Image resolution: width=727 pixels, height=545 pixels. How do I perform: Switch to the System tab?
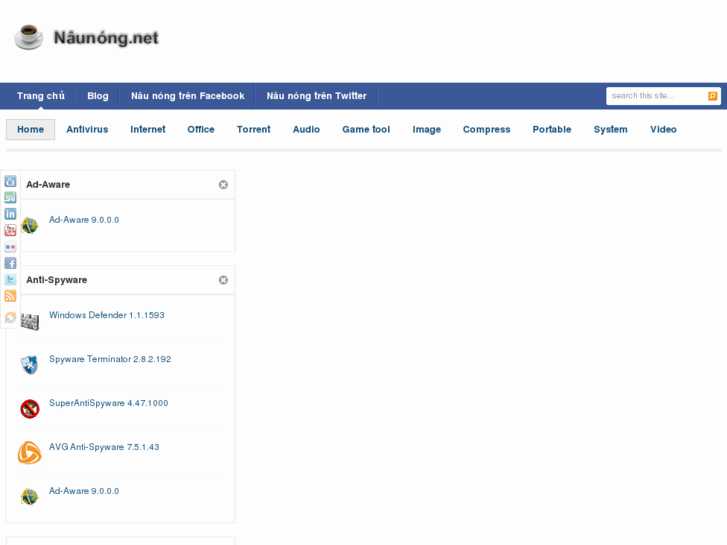click(x=610, y=129)
